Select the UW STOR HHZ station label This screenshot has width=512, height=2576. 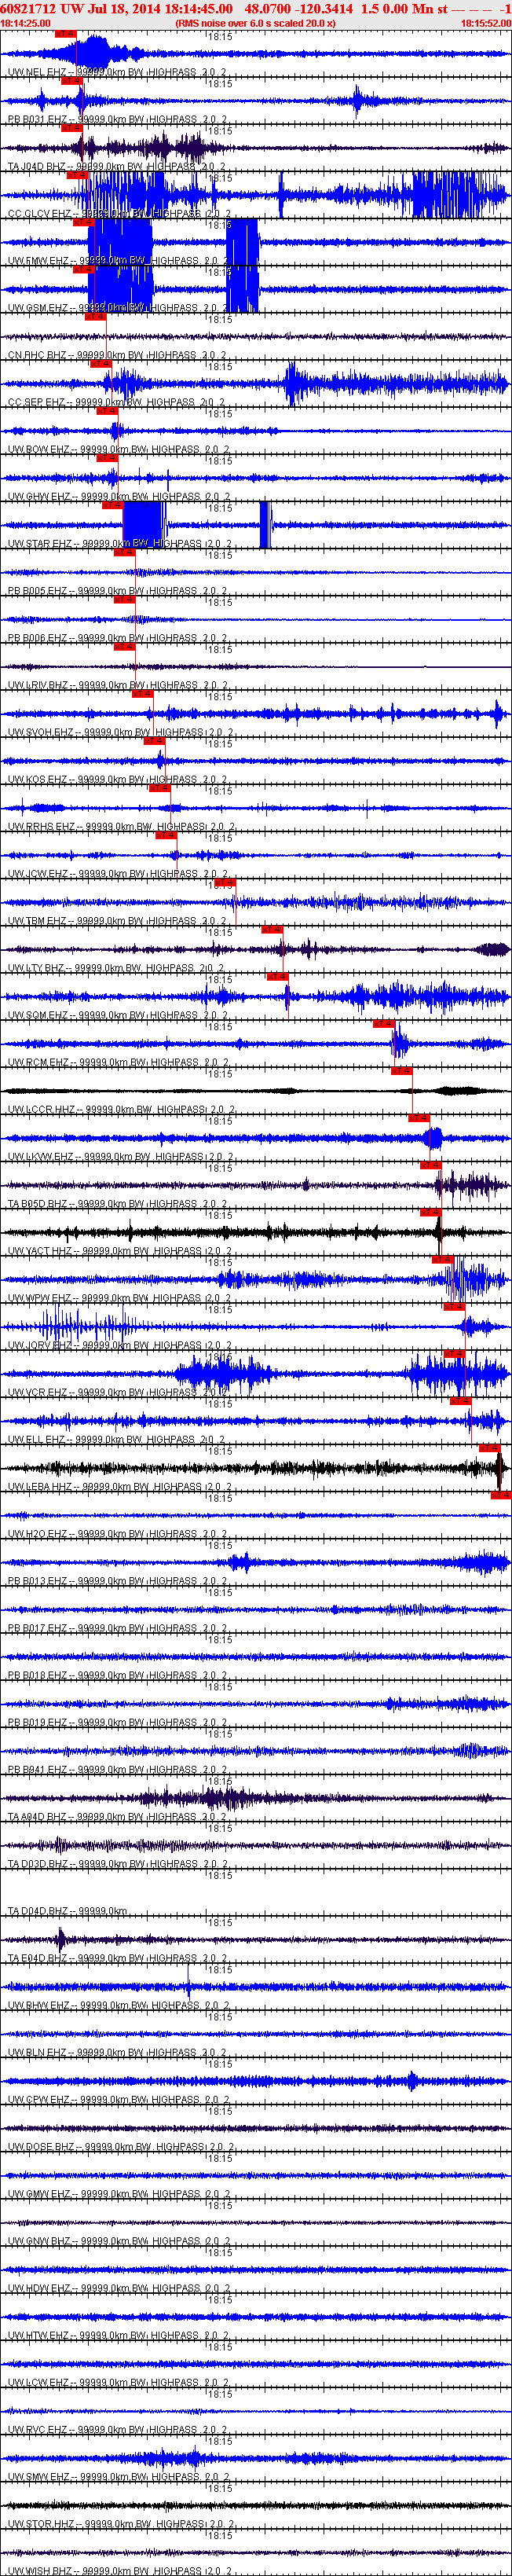click(120, 2524)
